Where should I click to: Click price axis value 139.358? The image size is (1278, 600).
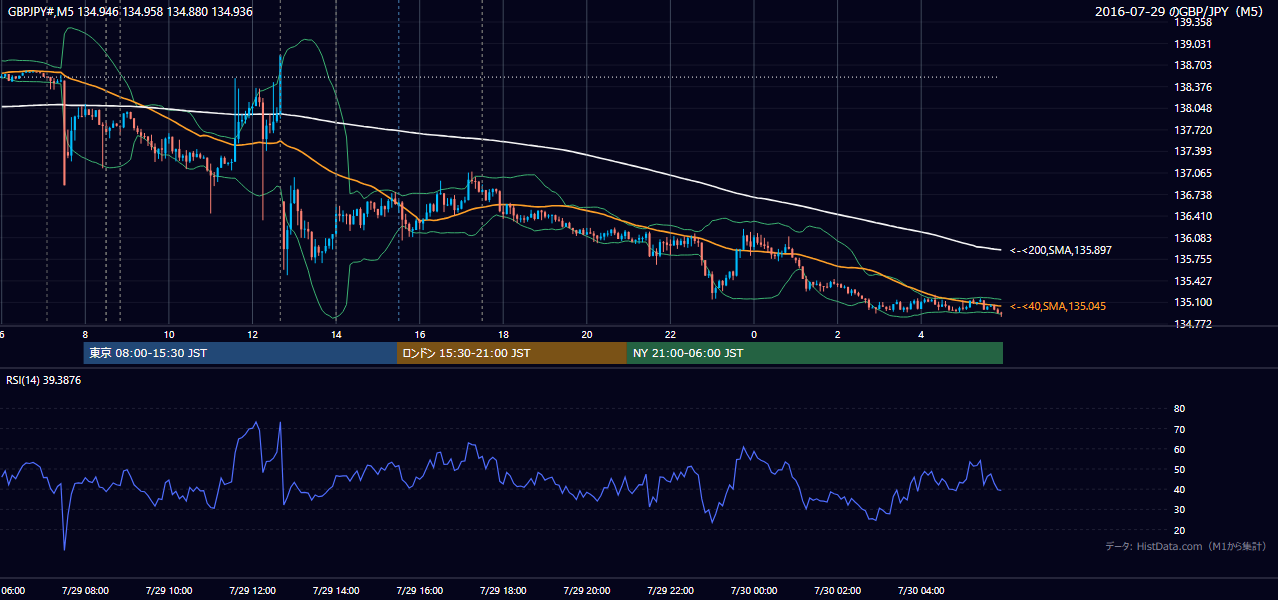click(x=1193, y=22)
